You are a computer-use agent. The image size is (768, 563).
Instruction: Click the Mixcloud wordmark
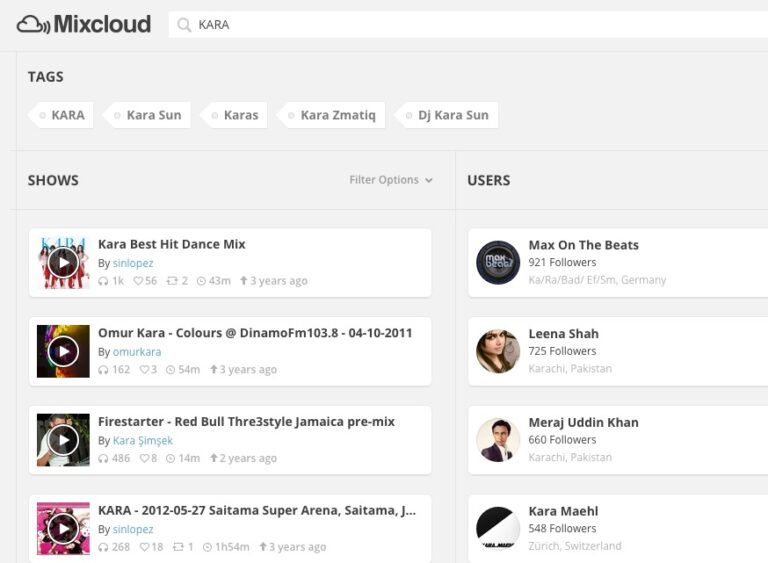[x=102, y=24]
